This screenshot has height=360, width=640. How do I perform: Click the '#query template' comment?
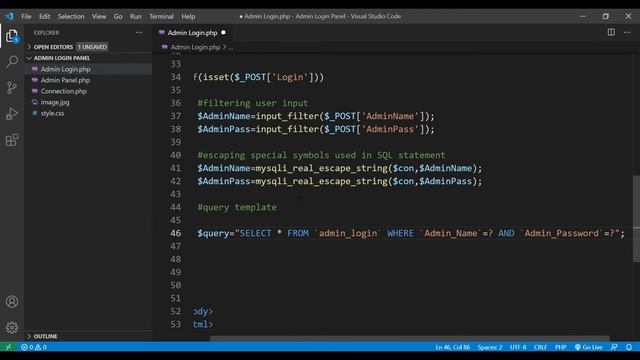(237, 207)
